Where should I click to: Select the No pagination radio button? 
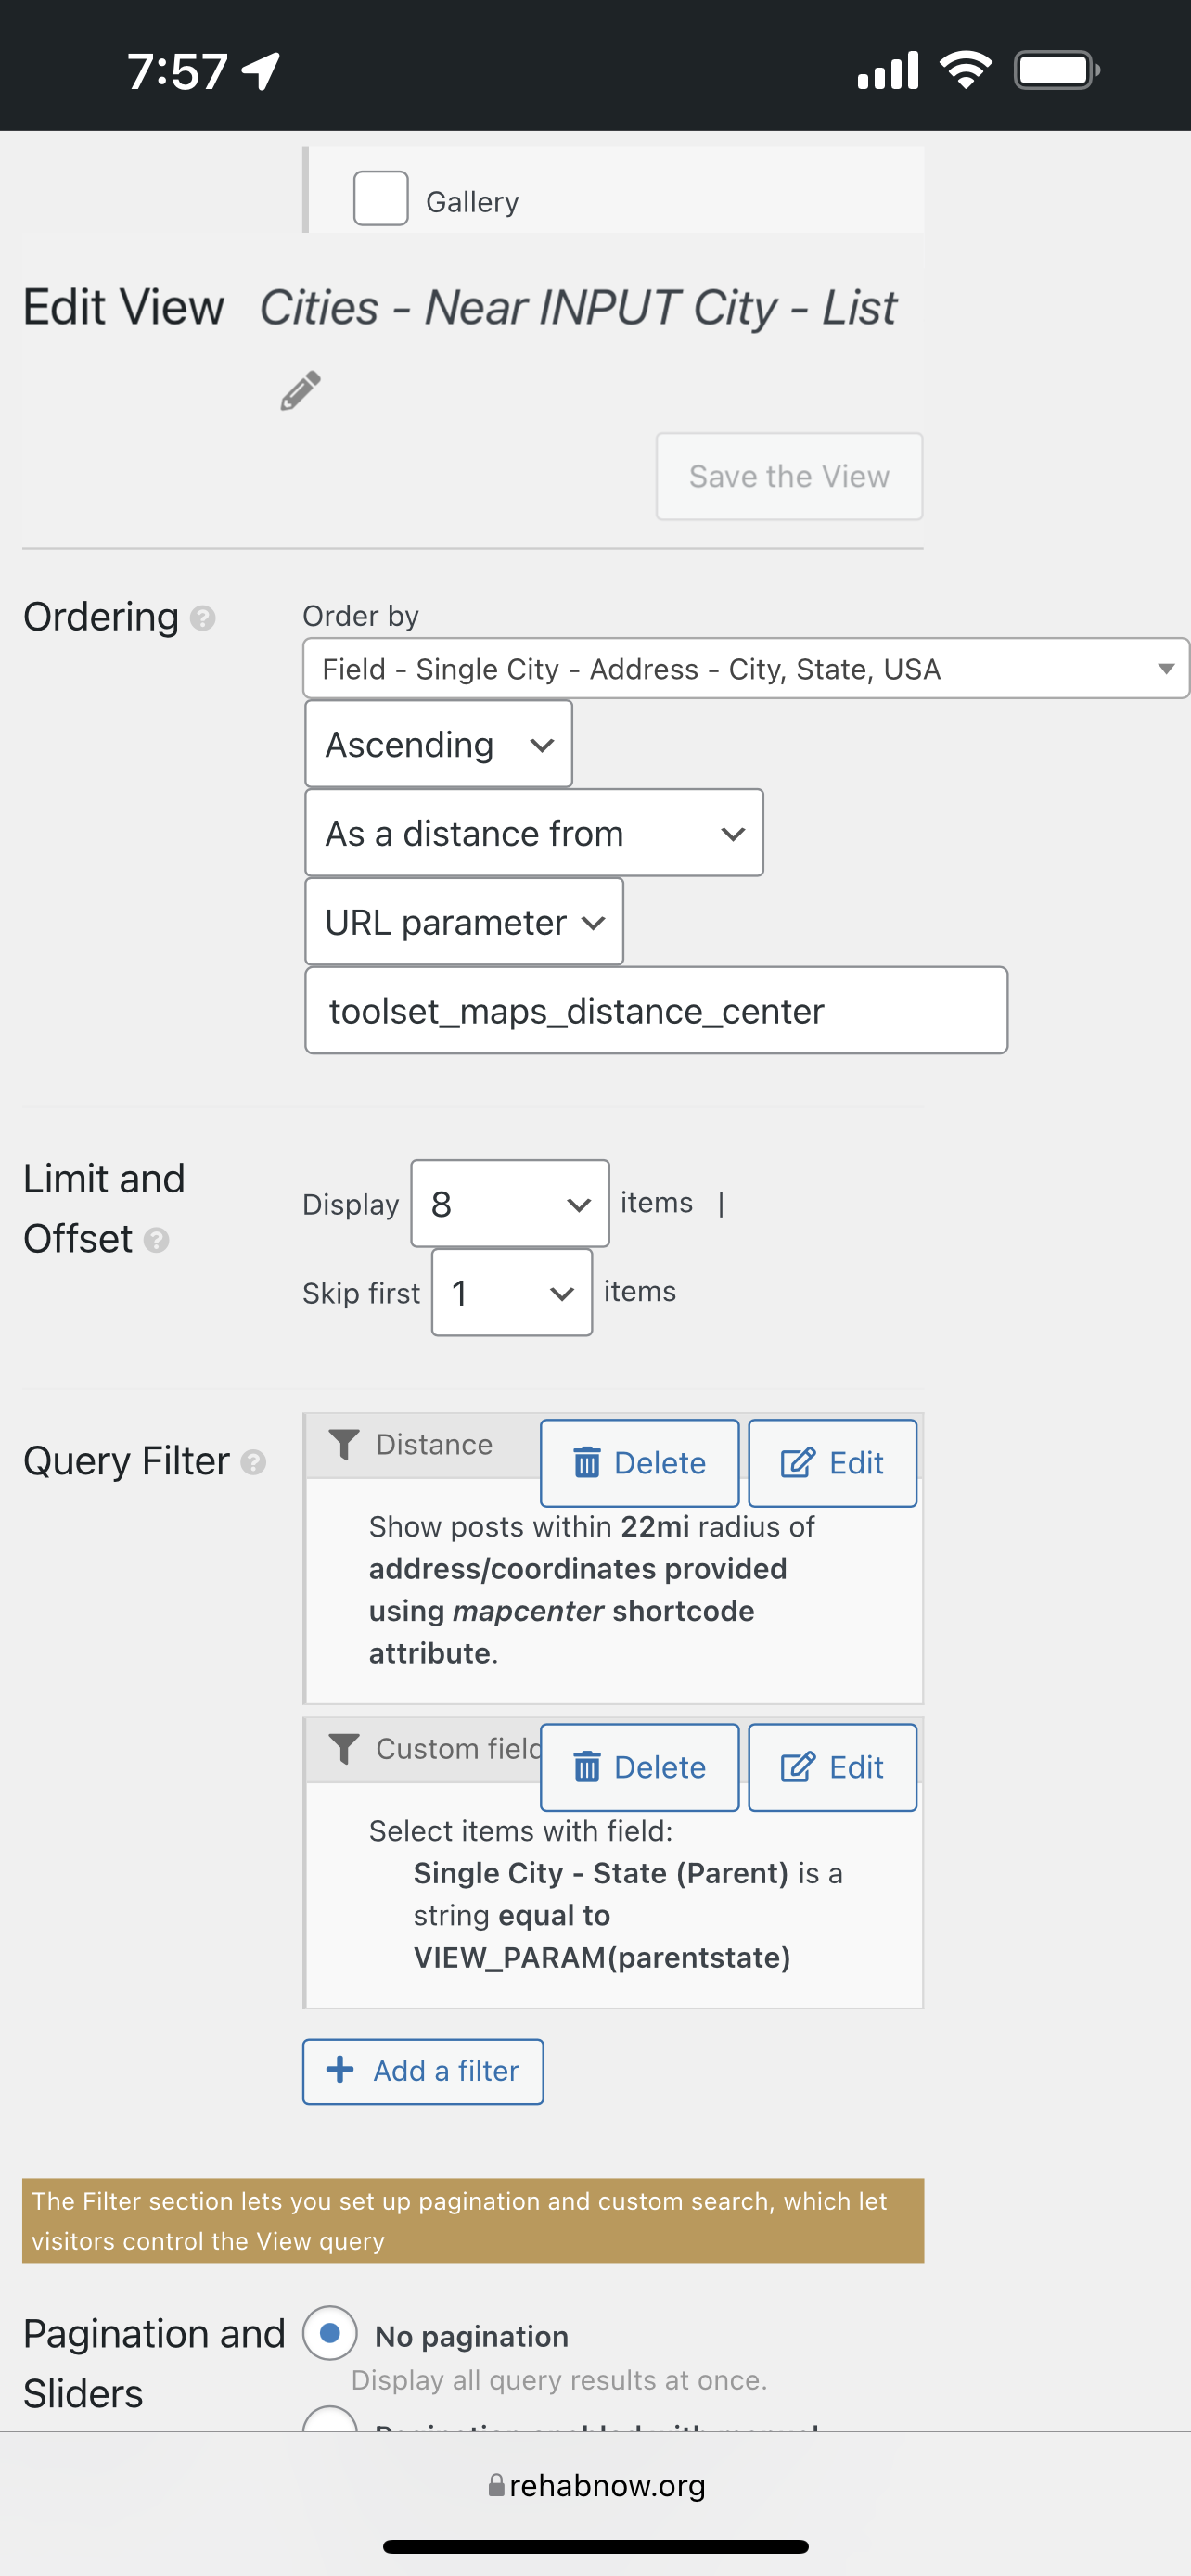330,2332
